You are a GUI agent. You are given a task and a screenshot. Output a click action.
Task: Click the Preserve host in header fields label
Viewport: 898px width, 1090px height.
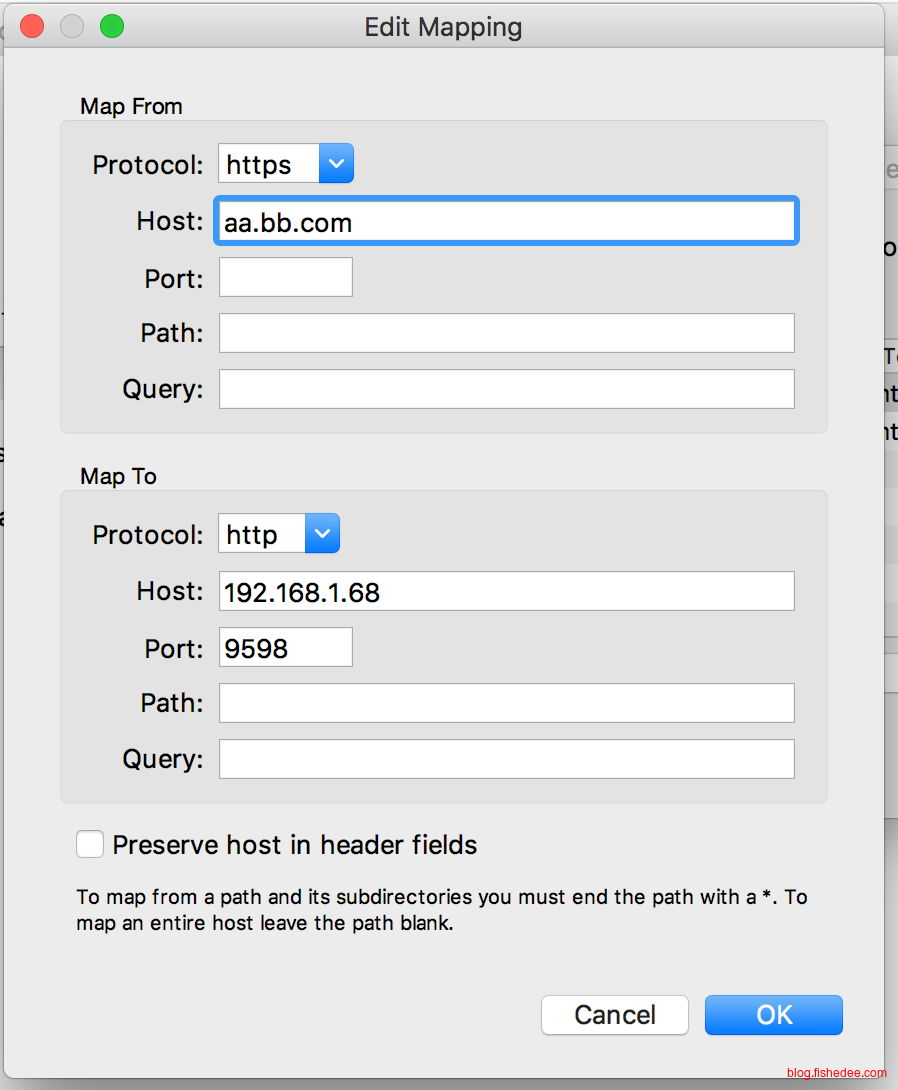pos(295,845)
